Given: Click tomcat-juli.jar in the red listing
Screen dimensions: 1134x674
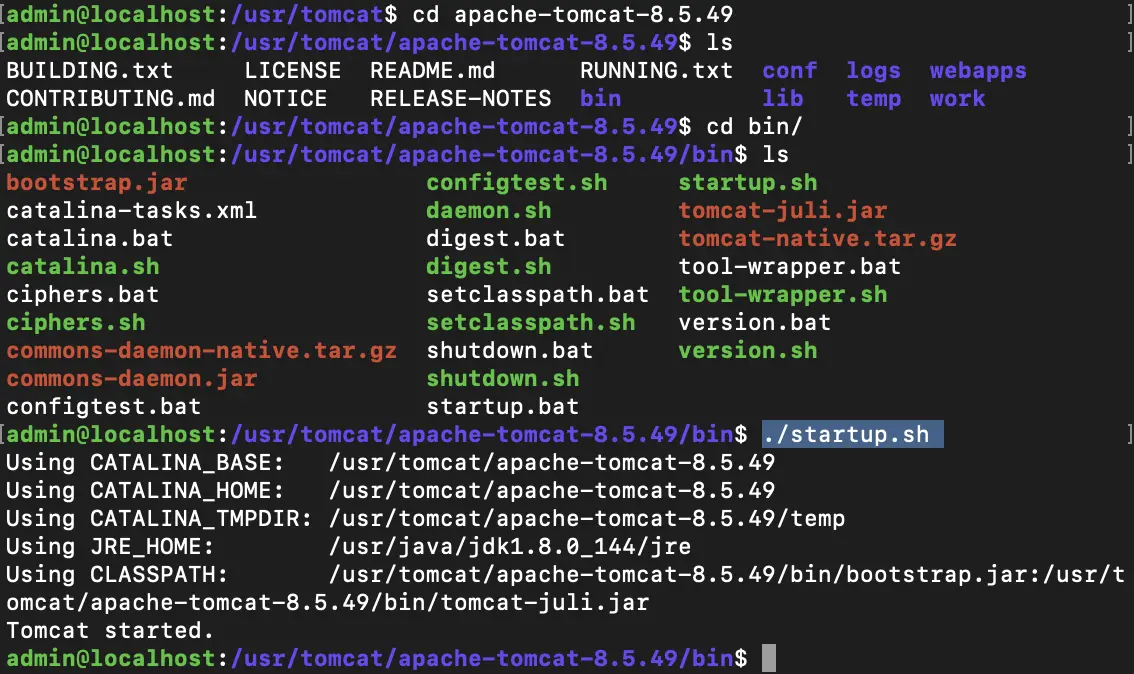Looking at the screenshot, I should click(783, 210).
